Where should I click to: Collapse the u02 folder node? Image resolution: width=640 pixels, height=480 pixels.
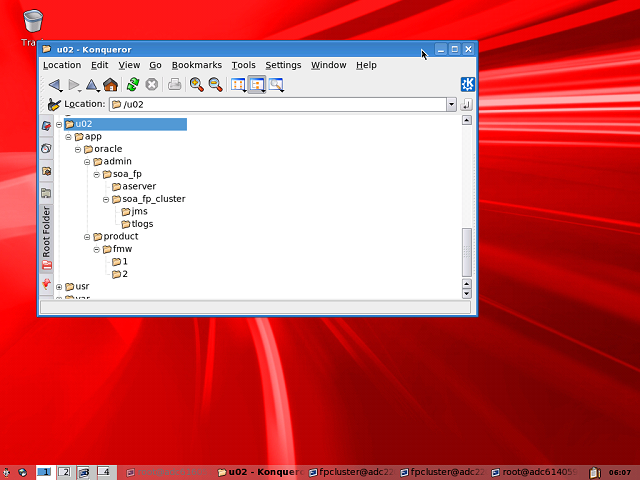click(59, 124)
